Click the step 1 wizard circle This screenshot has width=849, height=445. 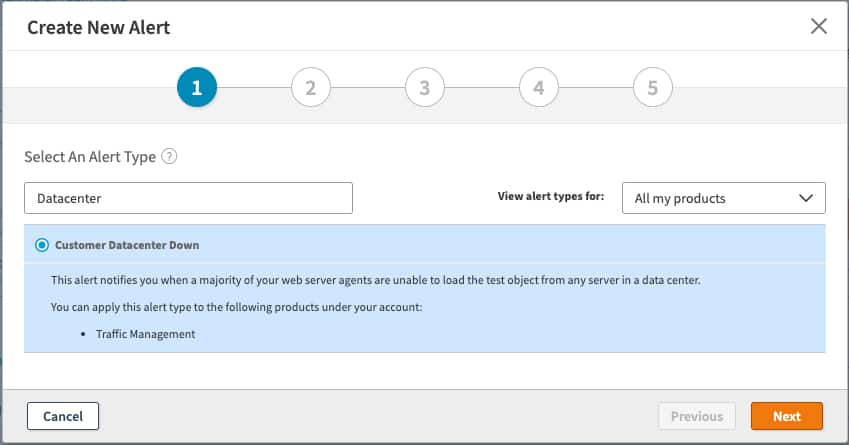[x=197, y=88]
